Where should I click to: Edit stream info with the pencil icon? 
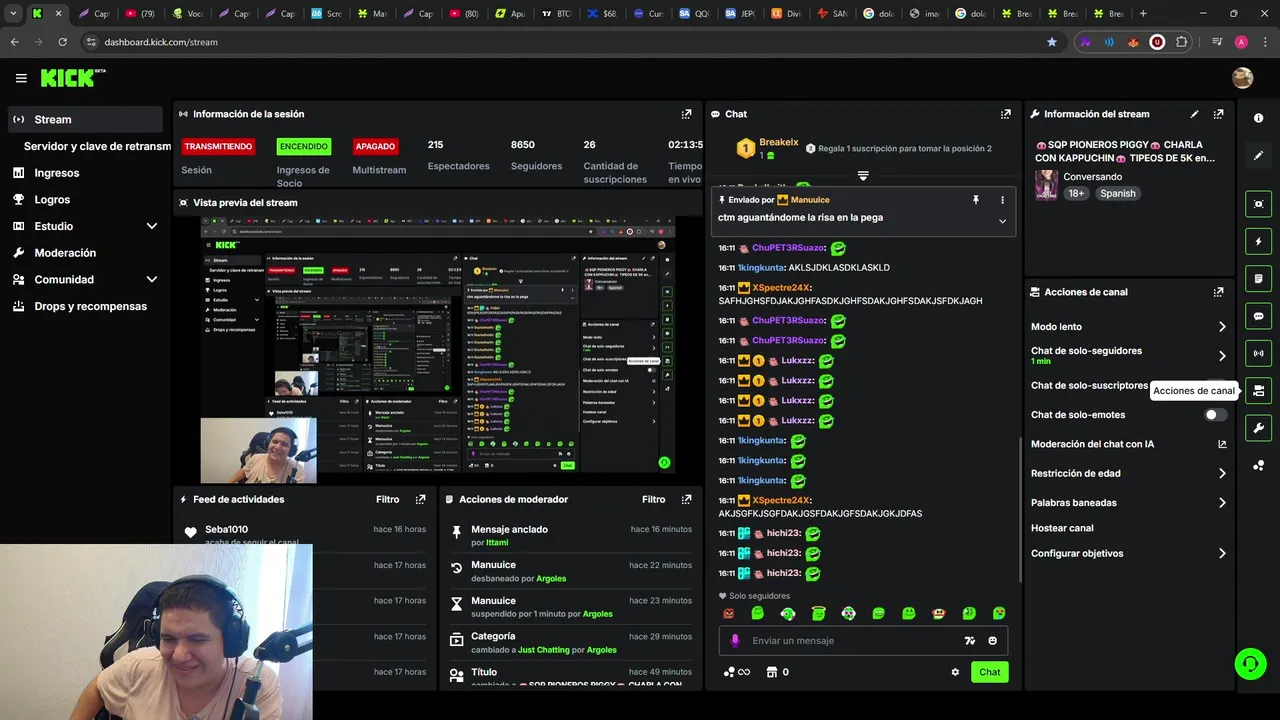[x=1194, y=114]
